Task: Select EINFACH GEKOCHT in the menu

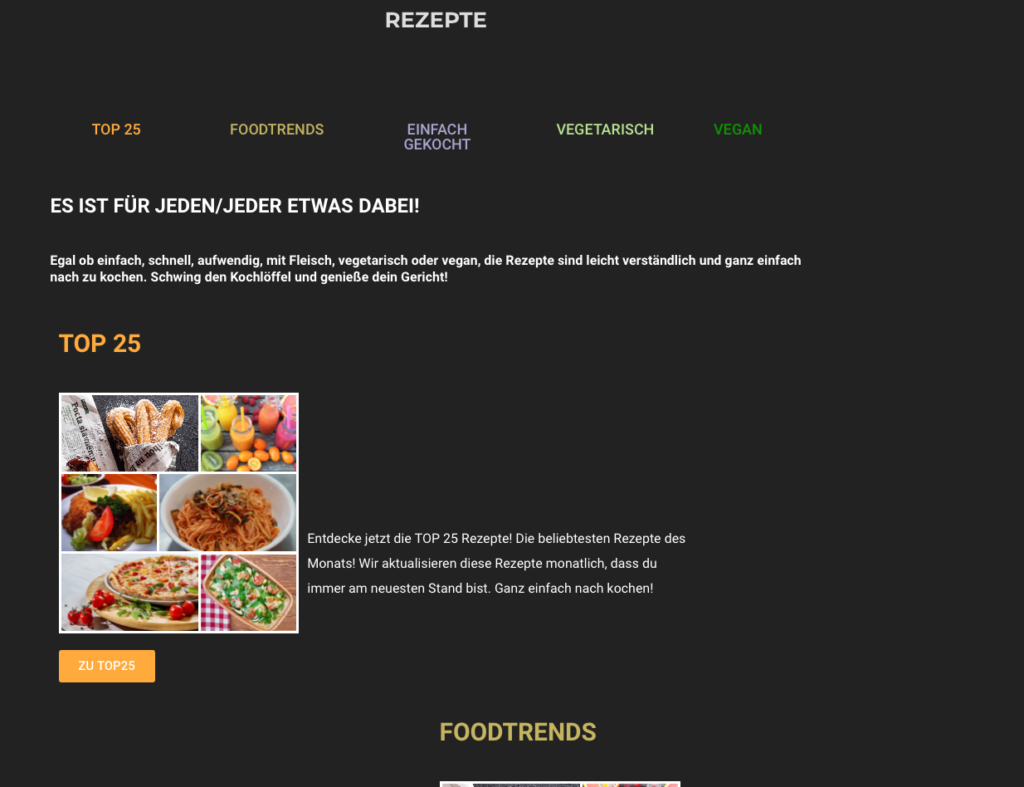Action: click(437, 137)
